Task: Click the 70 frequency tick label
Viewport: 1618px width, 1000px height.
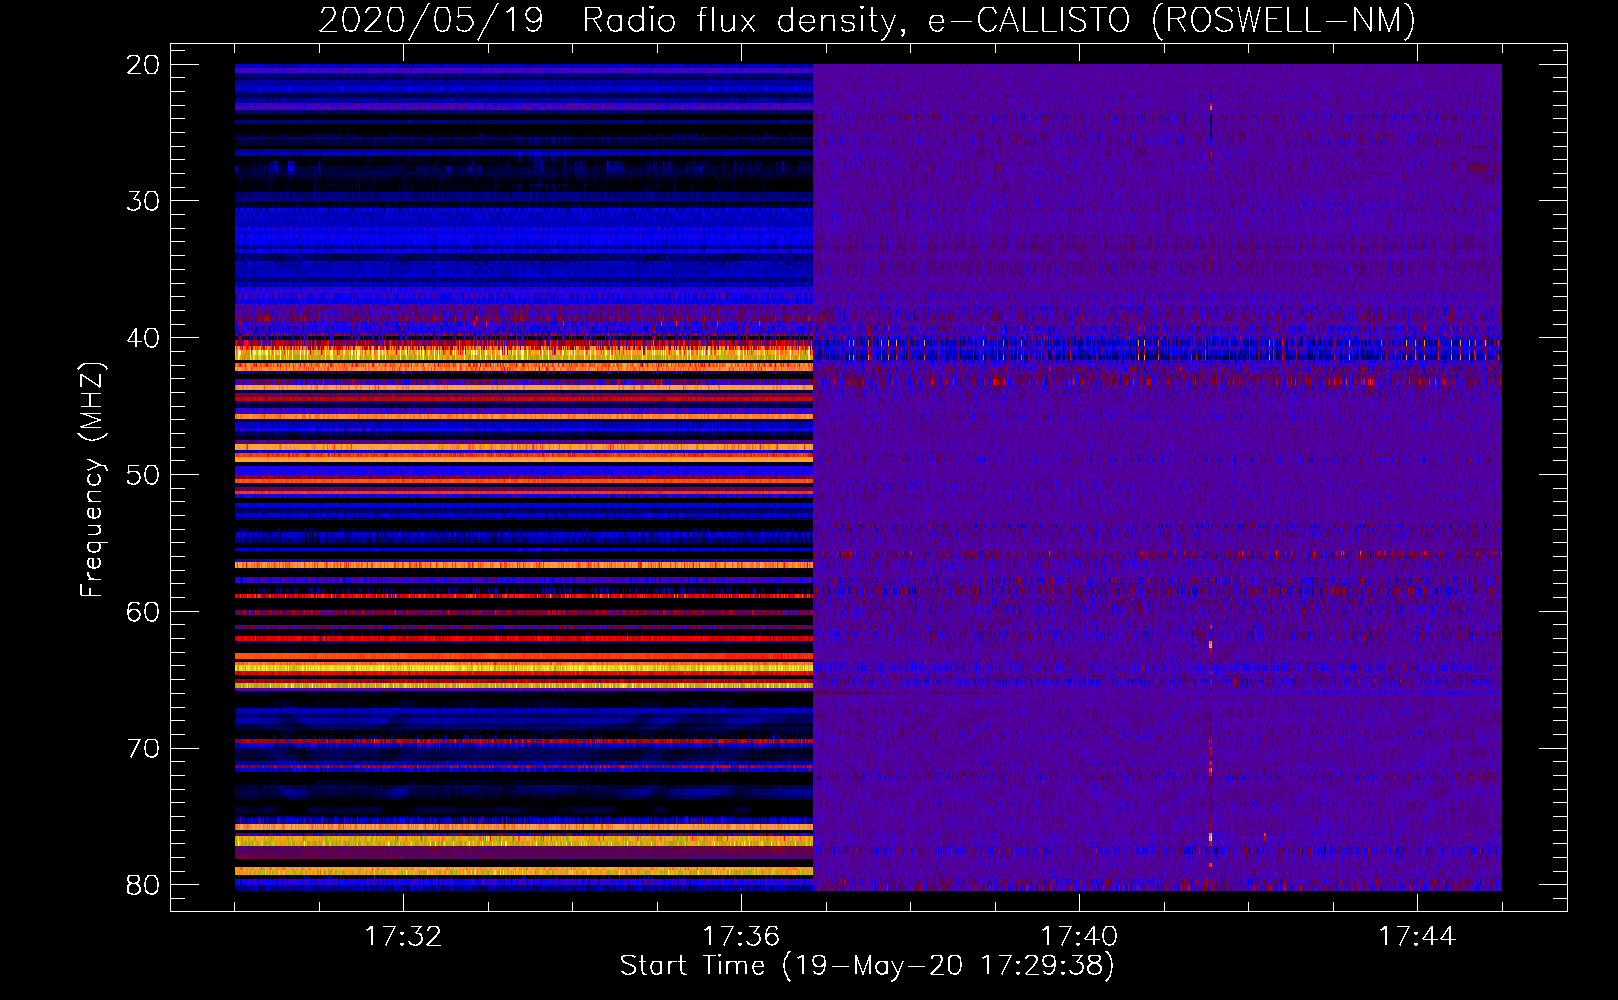Action: point(143,749)
